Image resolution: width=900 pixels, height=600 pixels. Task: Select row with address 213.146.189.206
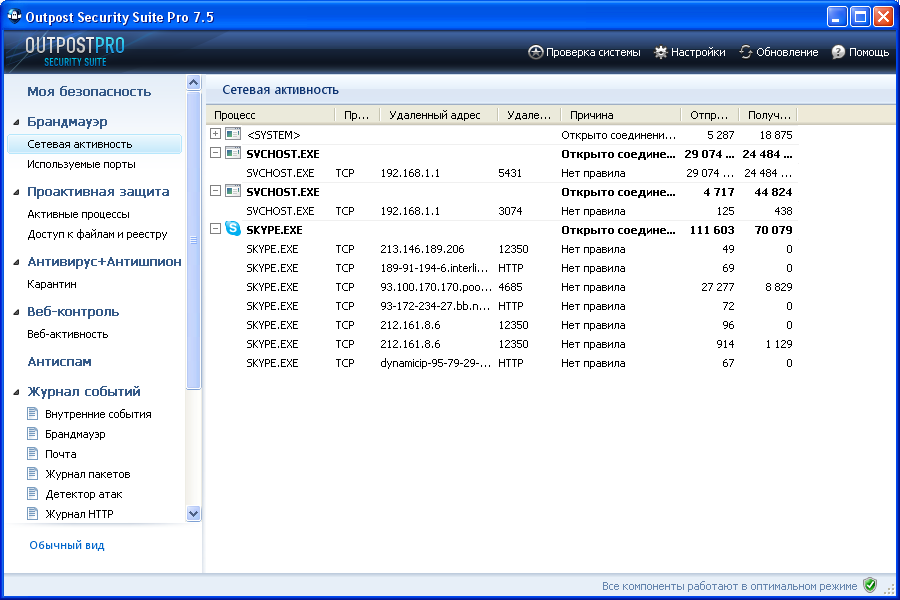click(x=502, y=249)
